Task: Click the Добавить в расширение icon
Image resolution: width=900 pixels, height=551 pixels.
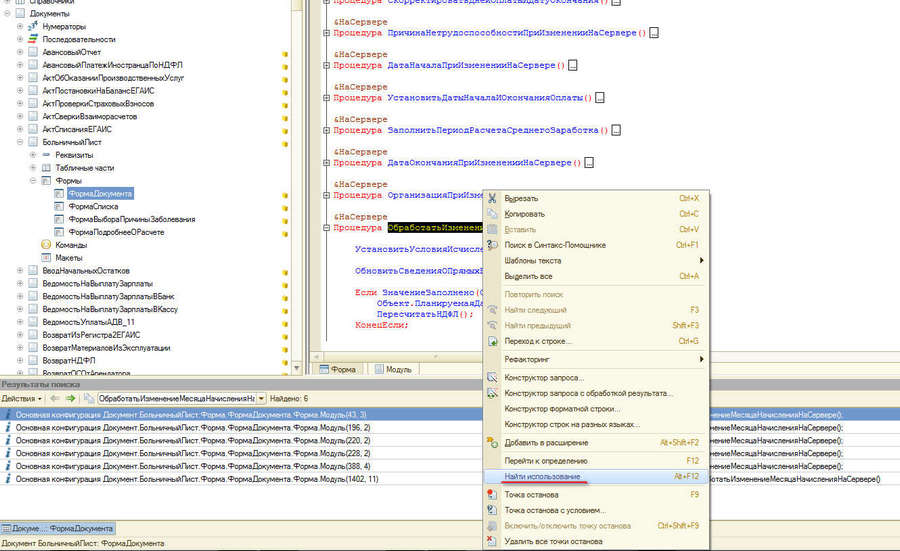Action: coord(492,442)
